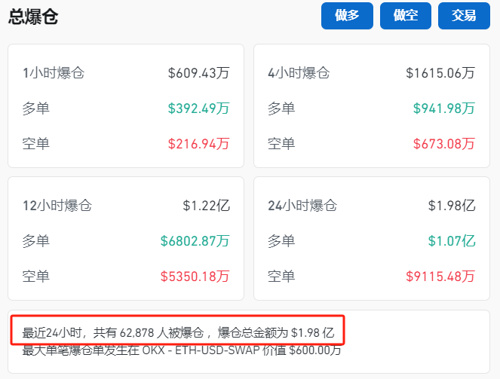Click the 1-hour 空单 value $216.94万
Screen dimensions: 500x379
click(x=199, y=144)
